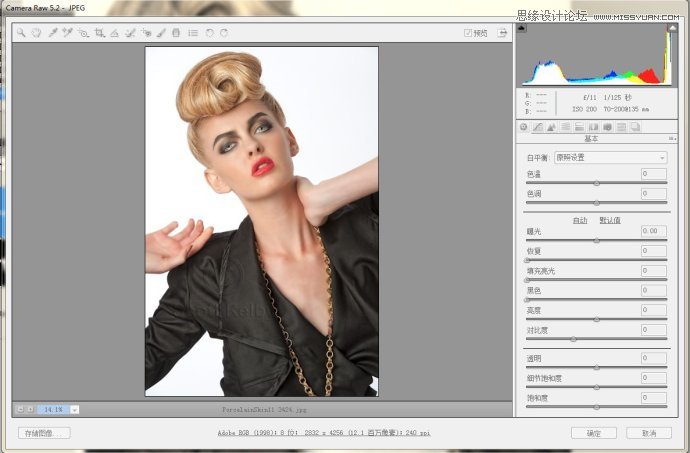Pick the White Balance eyedropper tool
Screen dimensions: 690x453
(x=52, y=33)
